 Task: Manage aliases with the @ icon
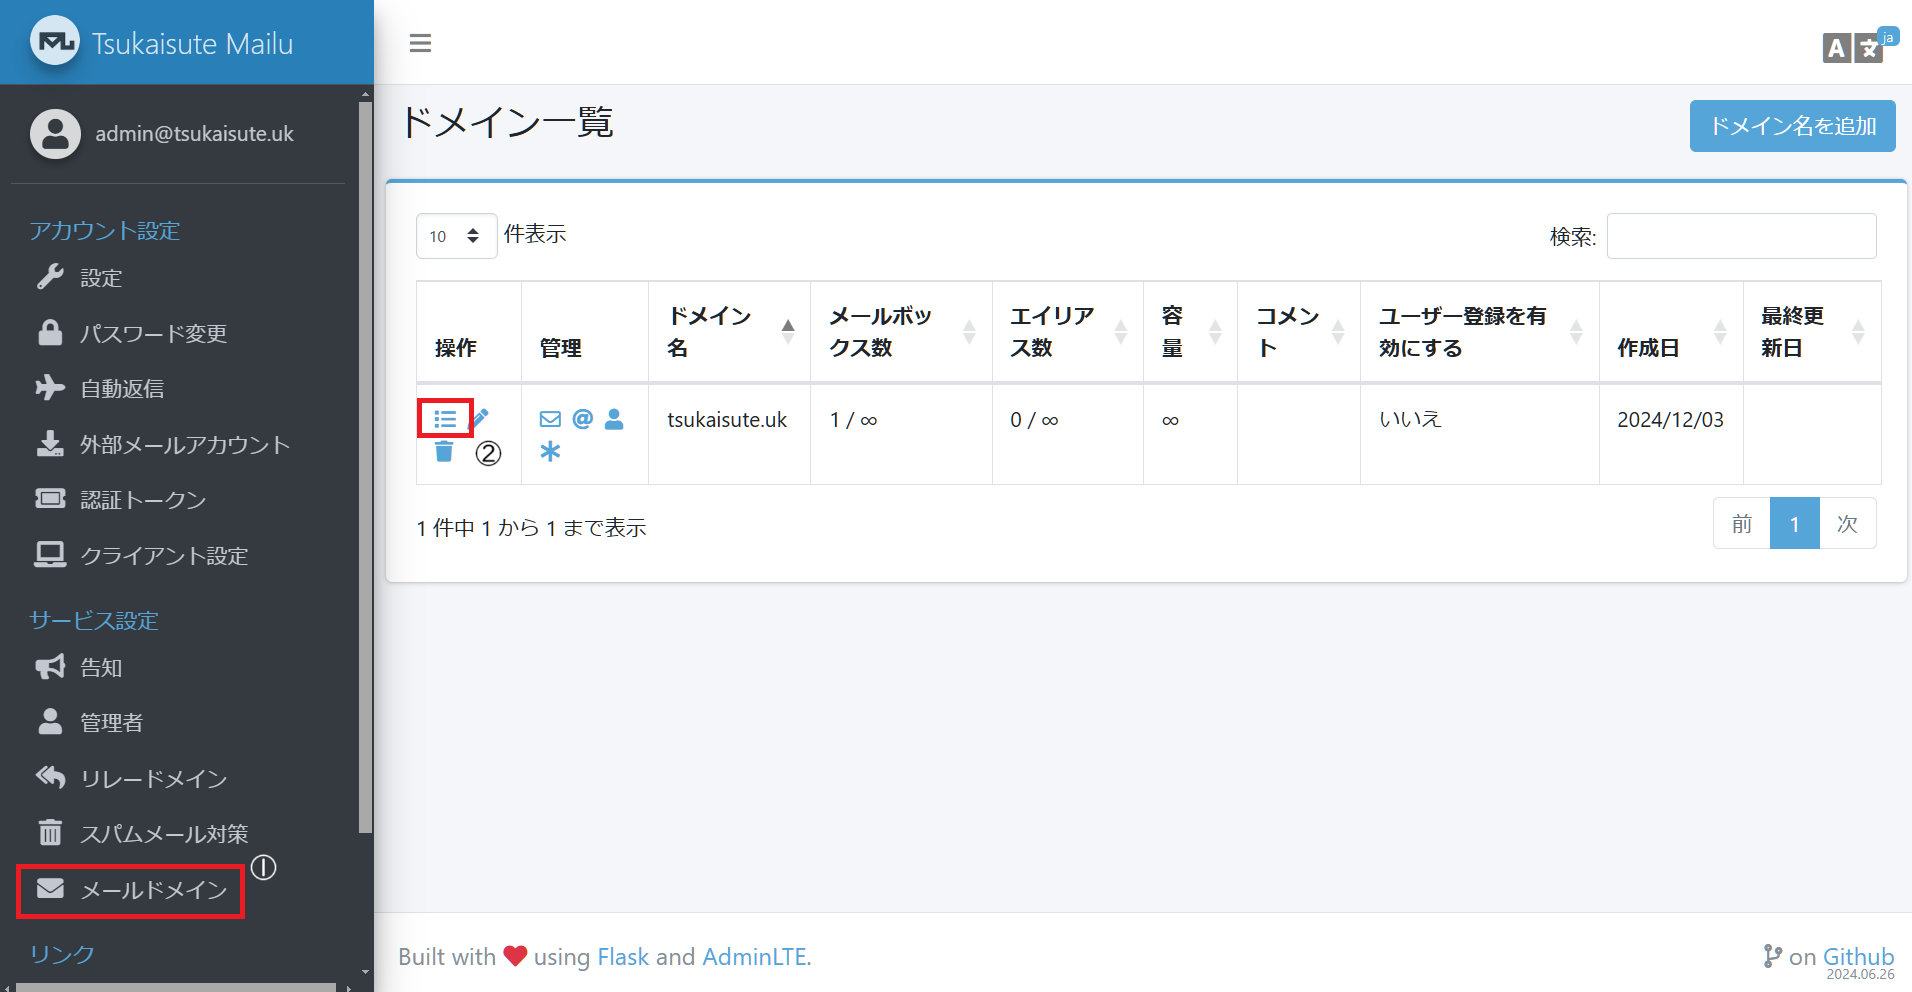[x=582, y=419]
